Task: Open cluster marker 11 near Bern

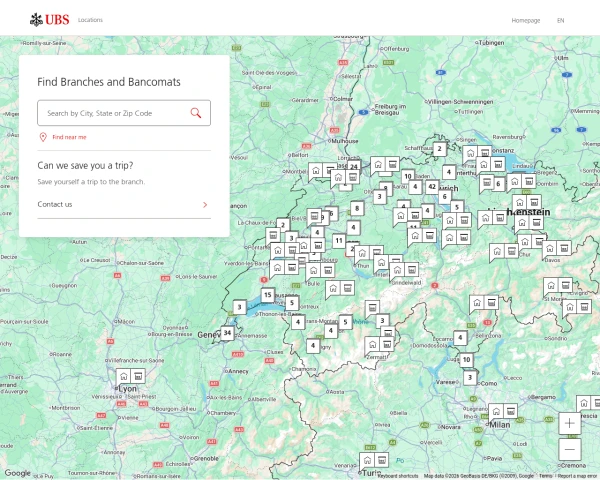Action: tap(339, 241)
